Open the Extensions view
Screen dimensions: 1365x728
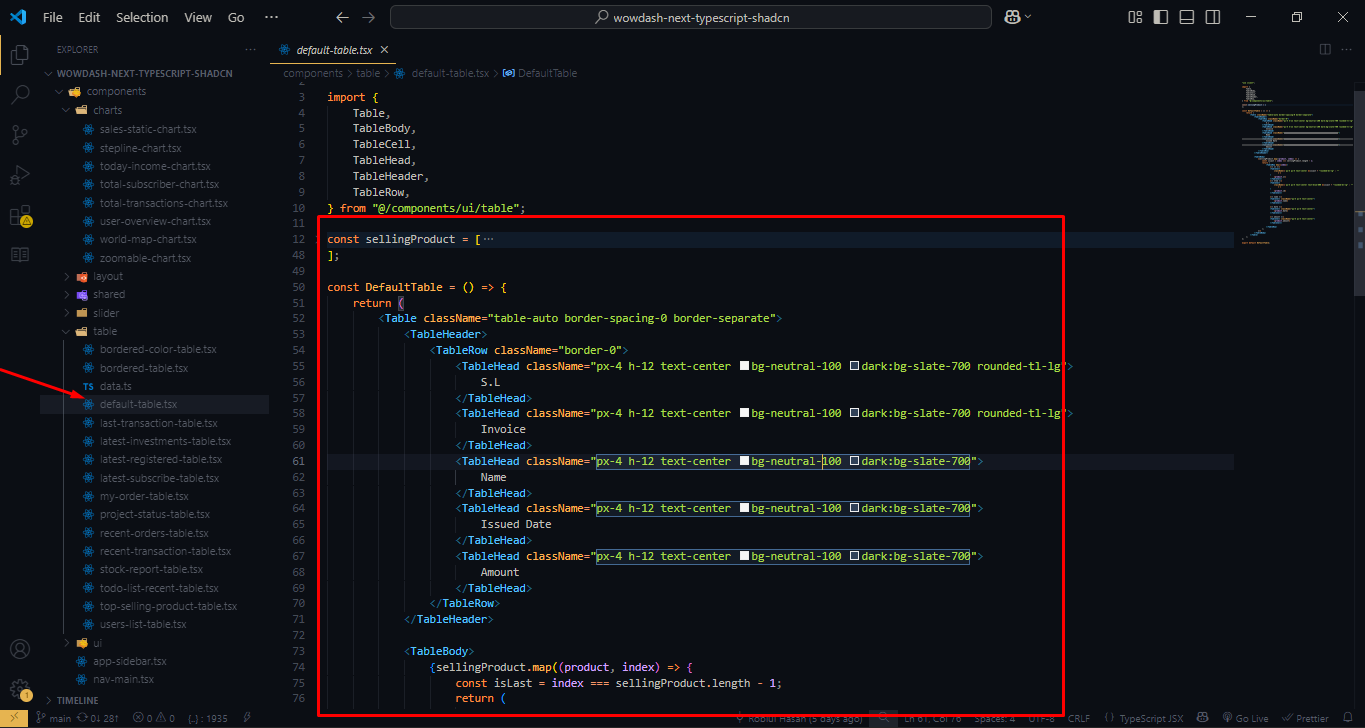20,213
